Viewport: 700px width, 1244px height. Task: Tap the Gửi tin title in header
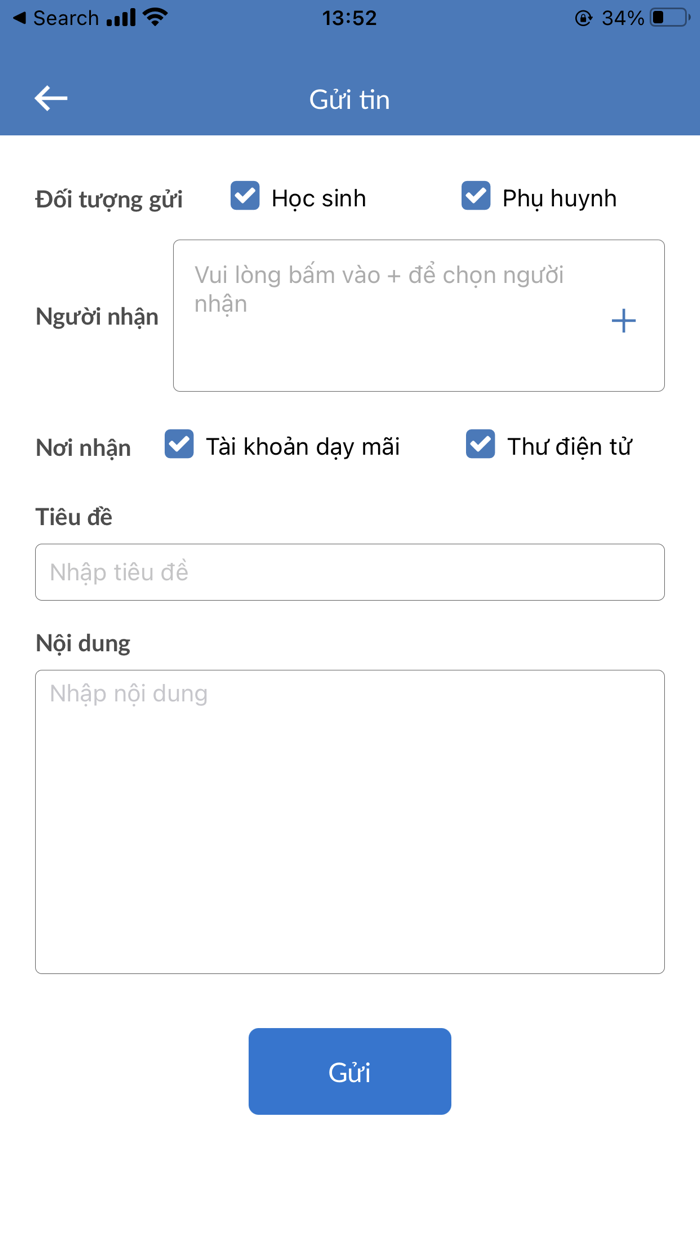point(349,99)
